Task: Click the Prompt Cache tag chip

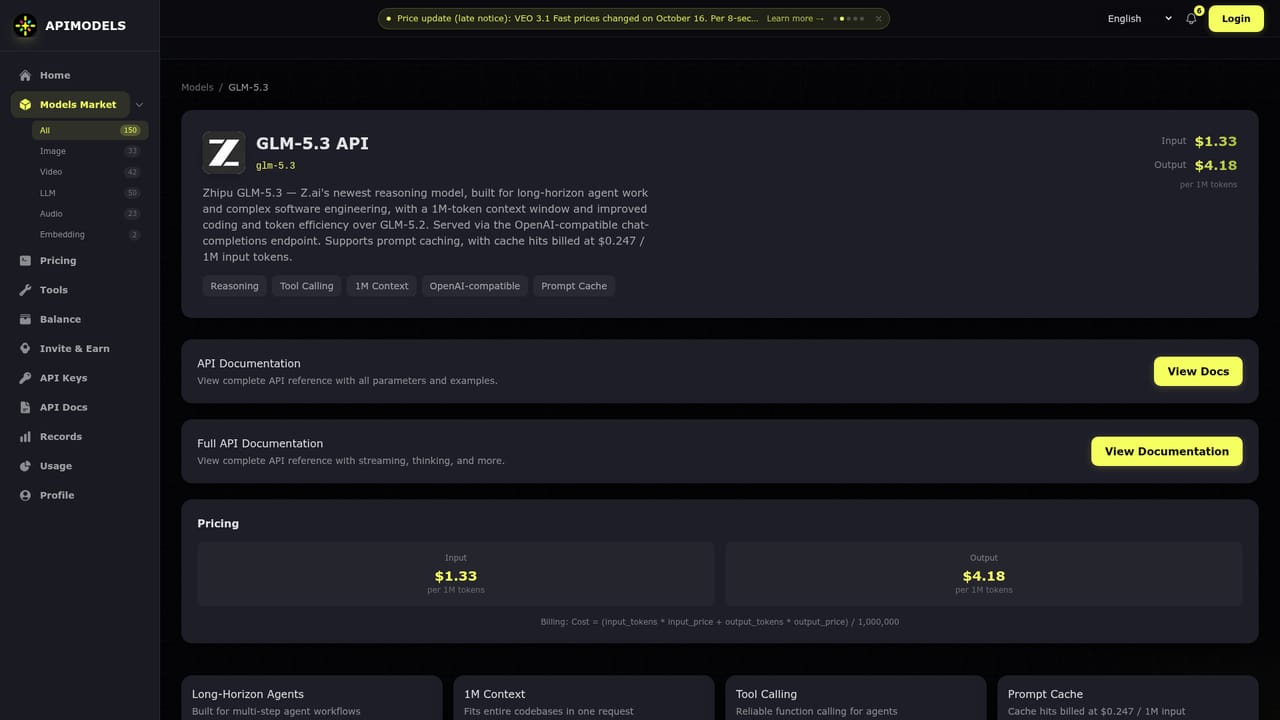Action: (x=574, y=286)
